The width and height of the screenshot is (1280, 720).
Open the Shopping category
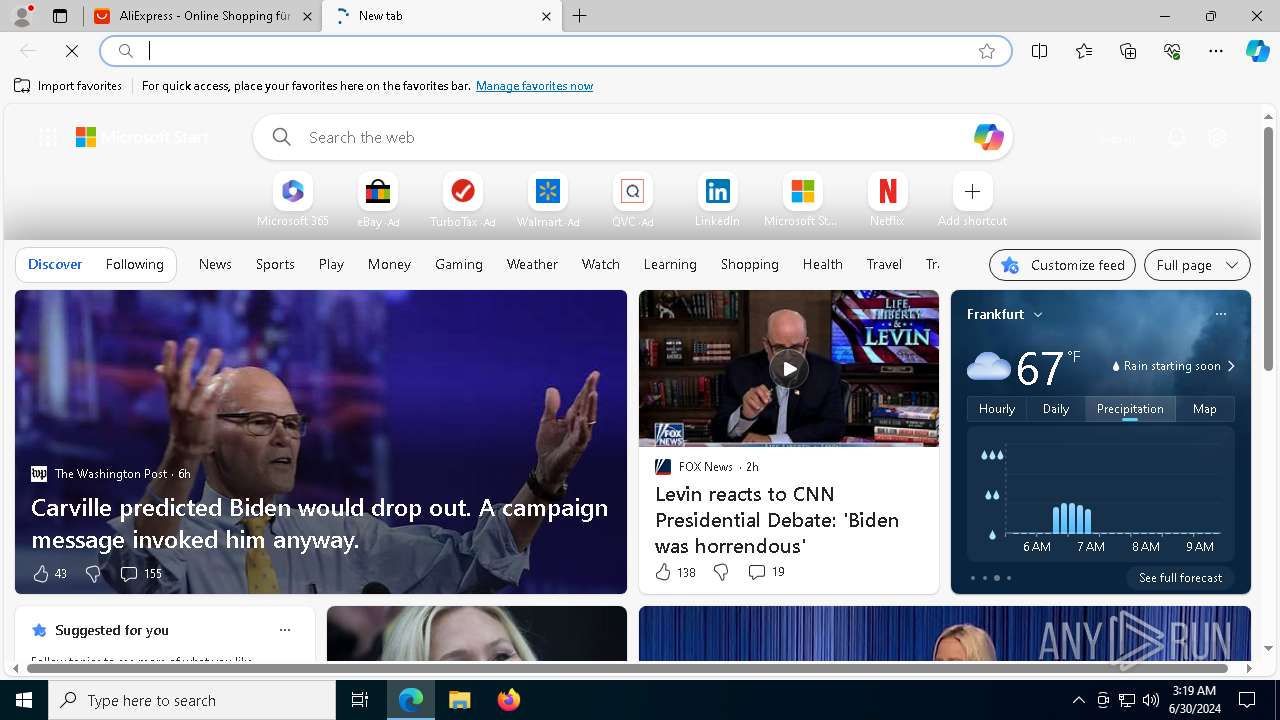click(x=749, y=264)
